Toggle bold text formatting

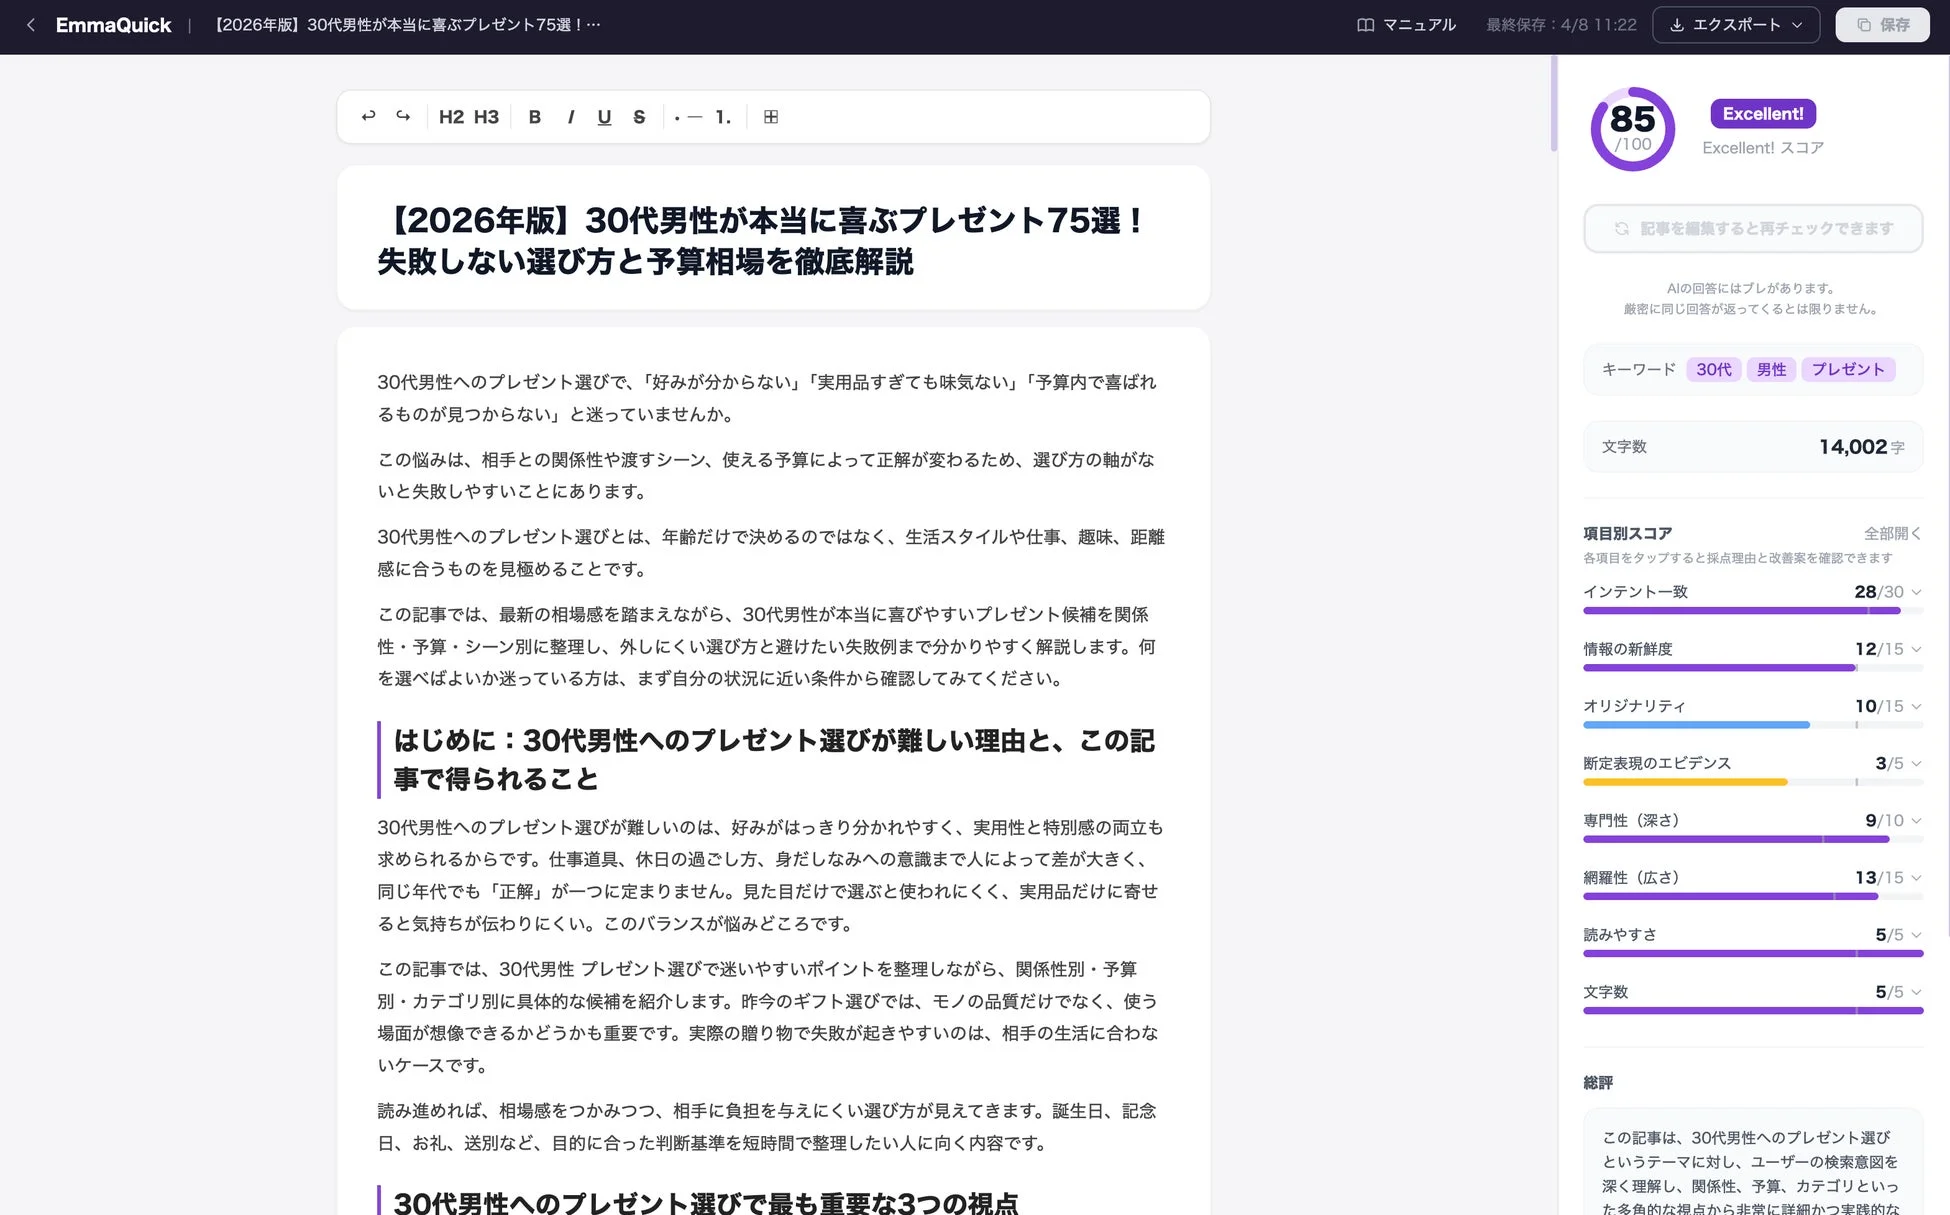(535, 116)
